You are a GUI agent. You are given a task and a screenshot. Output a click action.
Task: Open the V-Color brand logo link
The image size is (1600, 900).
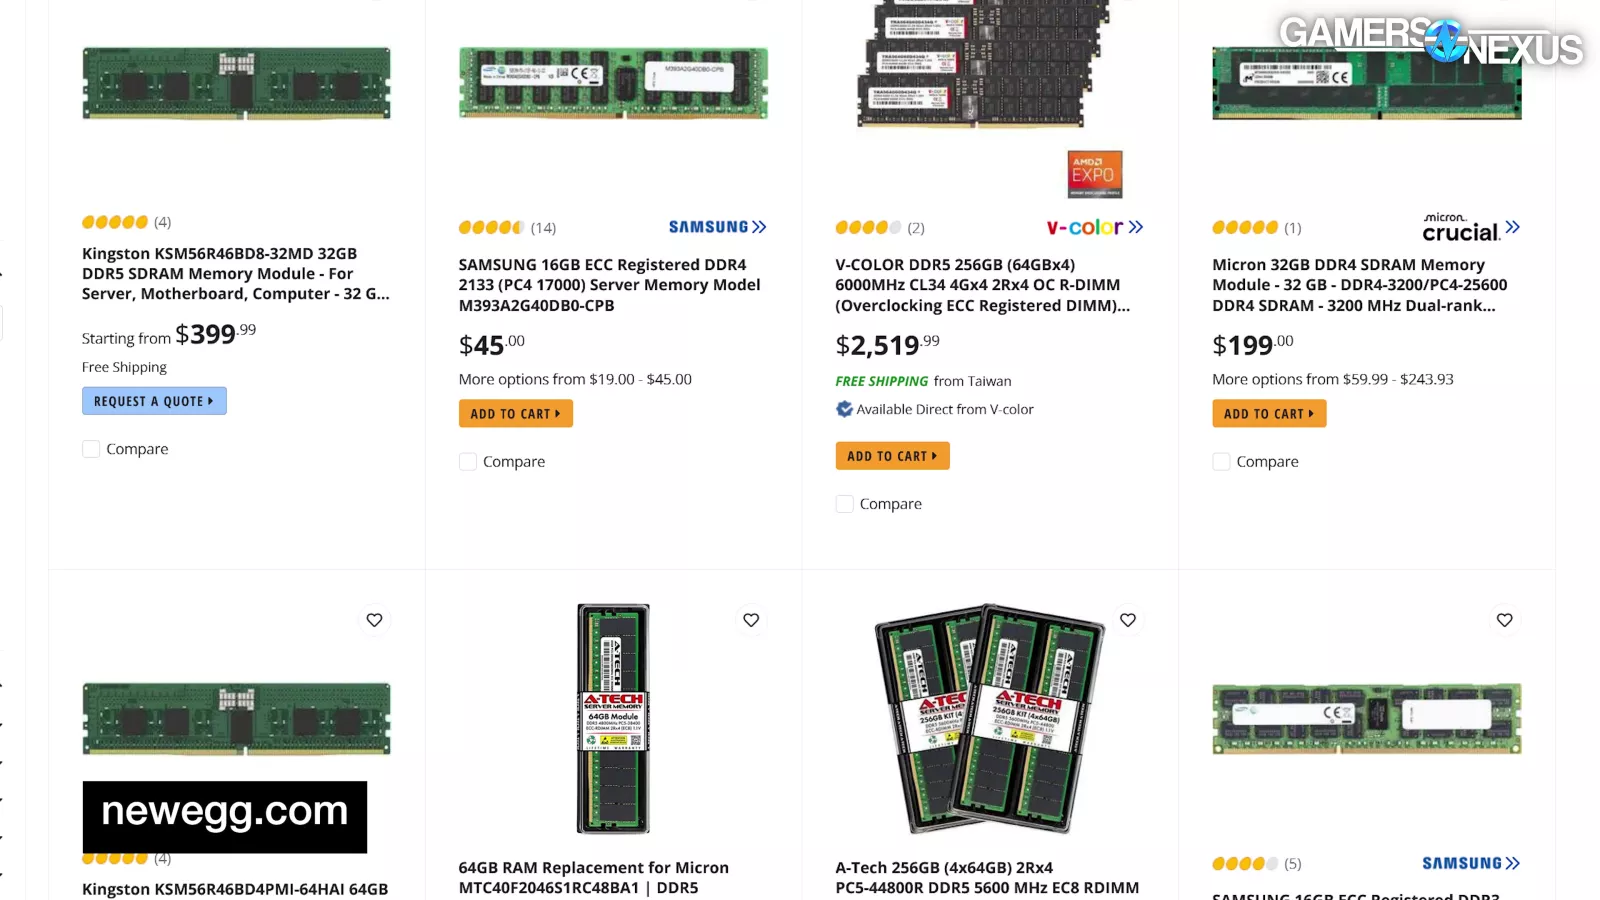pyautogui.click(x=1094, y=227)
